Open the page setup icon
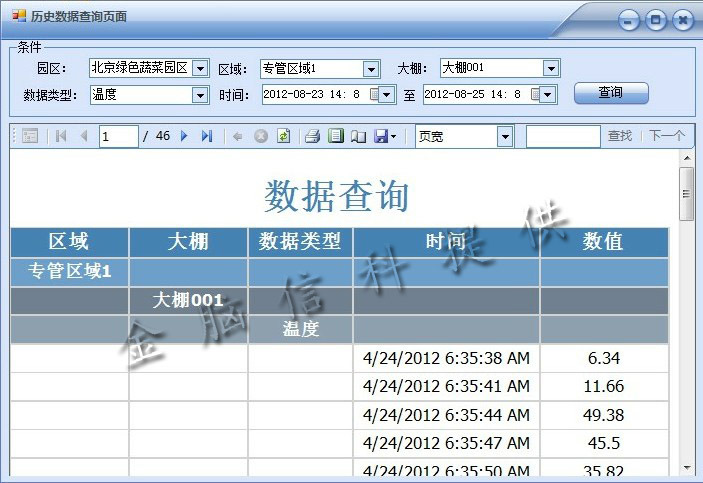The height and width of the screenshot is (483, 703). pyautogui.click(x=357, y=136)
